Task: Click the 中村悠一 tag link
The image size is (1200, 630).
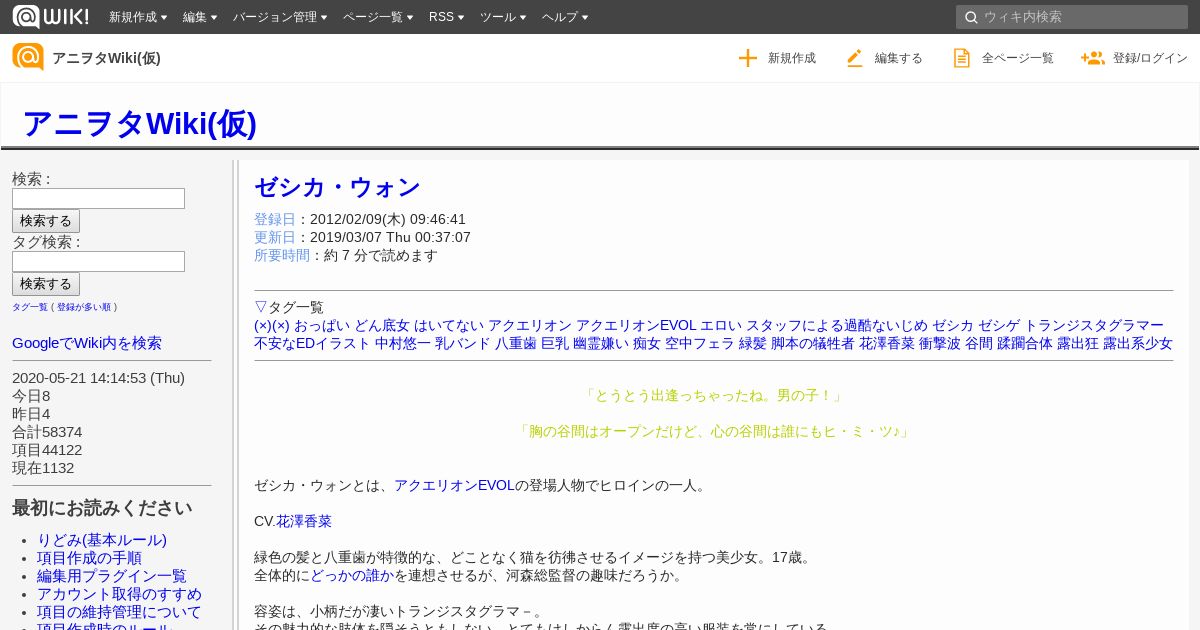Action: 403,343
